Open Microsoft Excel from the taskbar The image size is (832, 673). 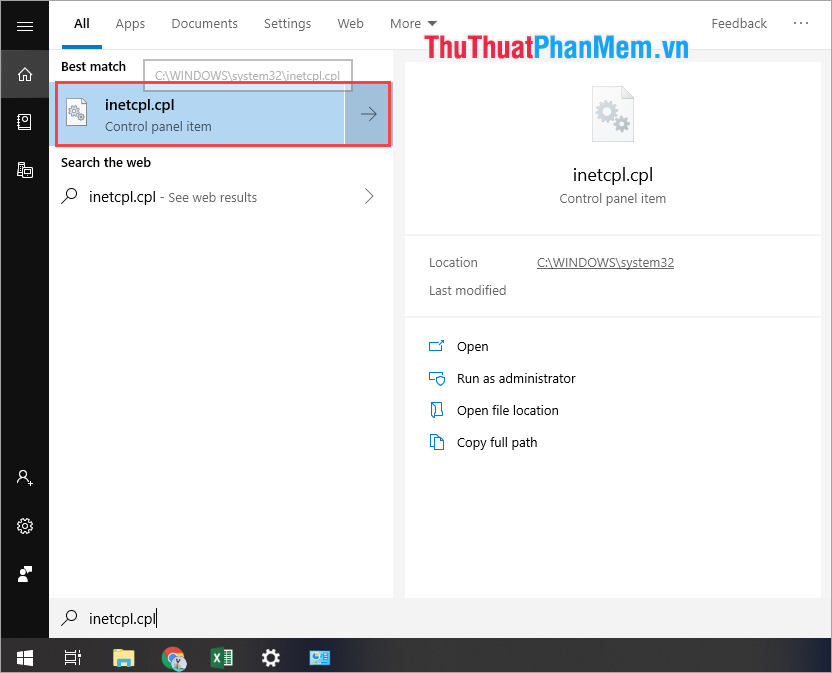tap(222, 657)
